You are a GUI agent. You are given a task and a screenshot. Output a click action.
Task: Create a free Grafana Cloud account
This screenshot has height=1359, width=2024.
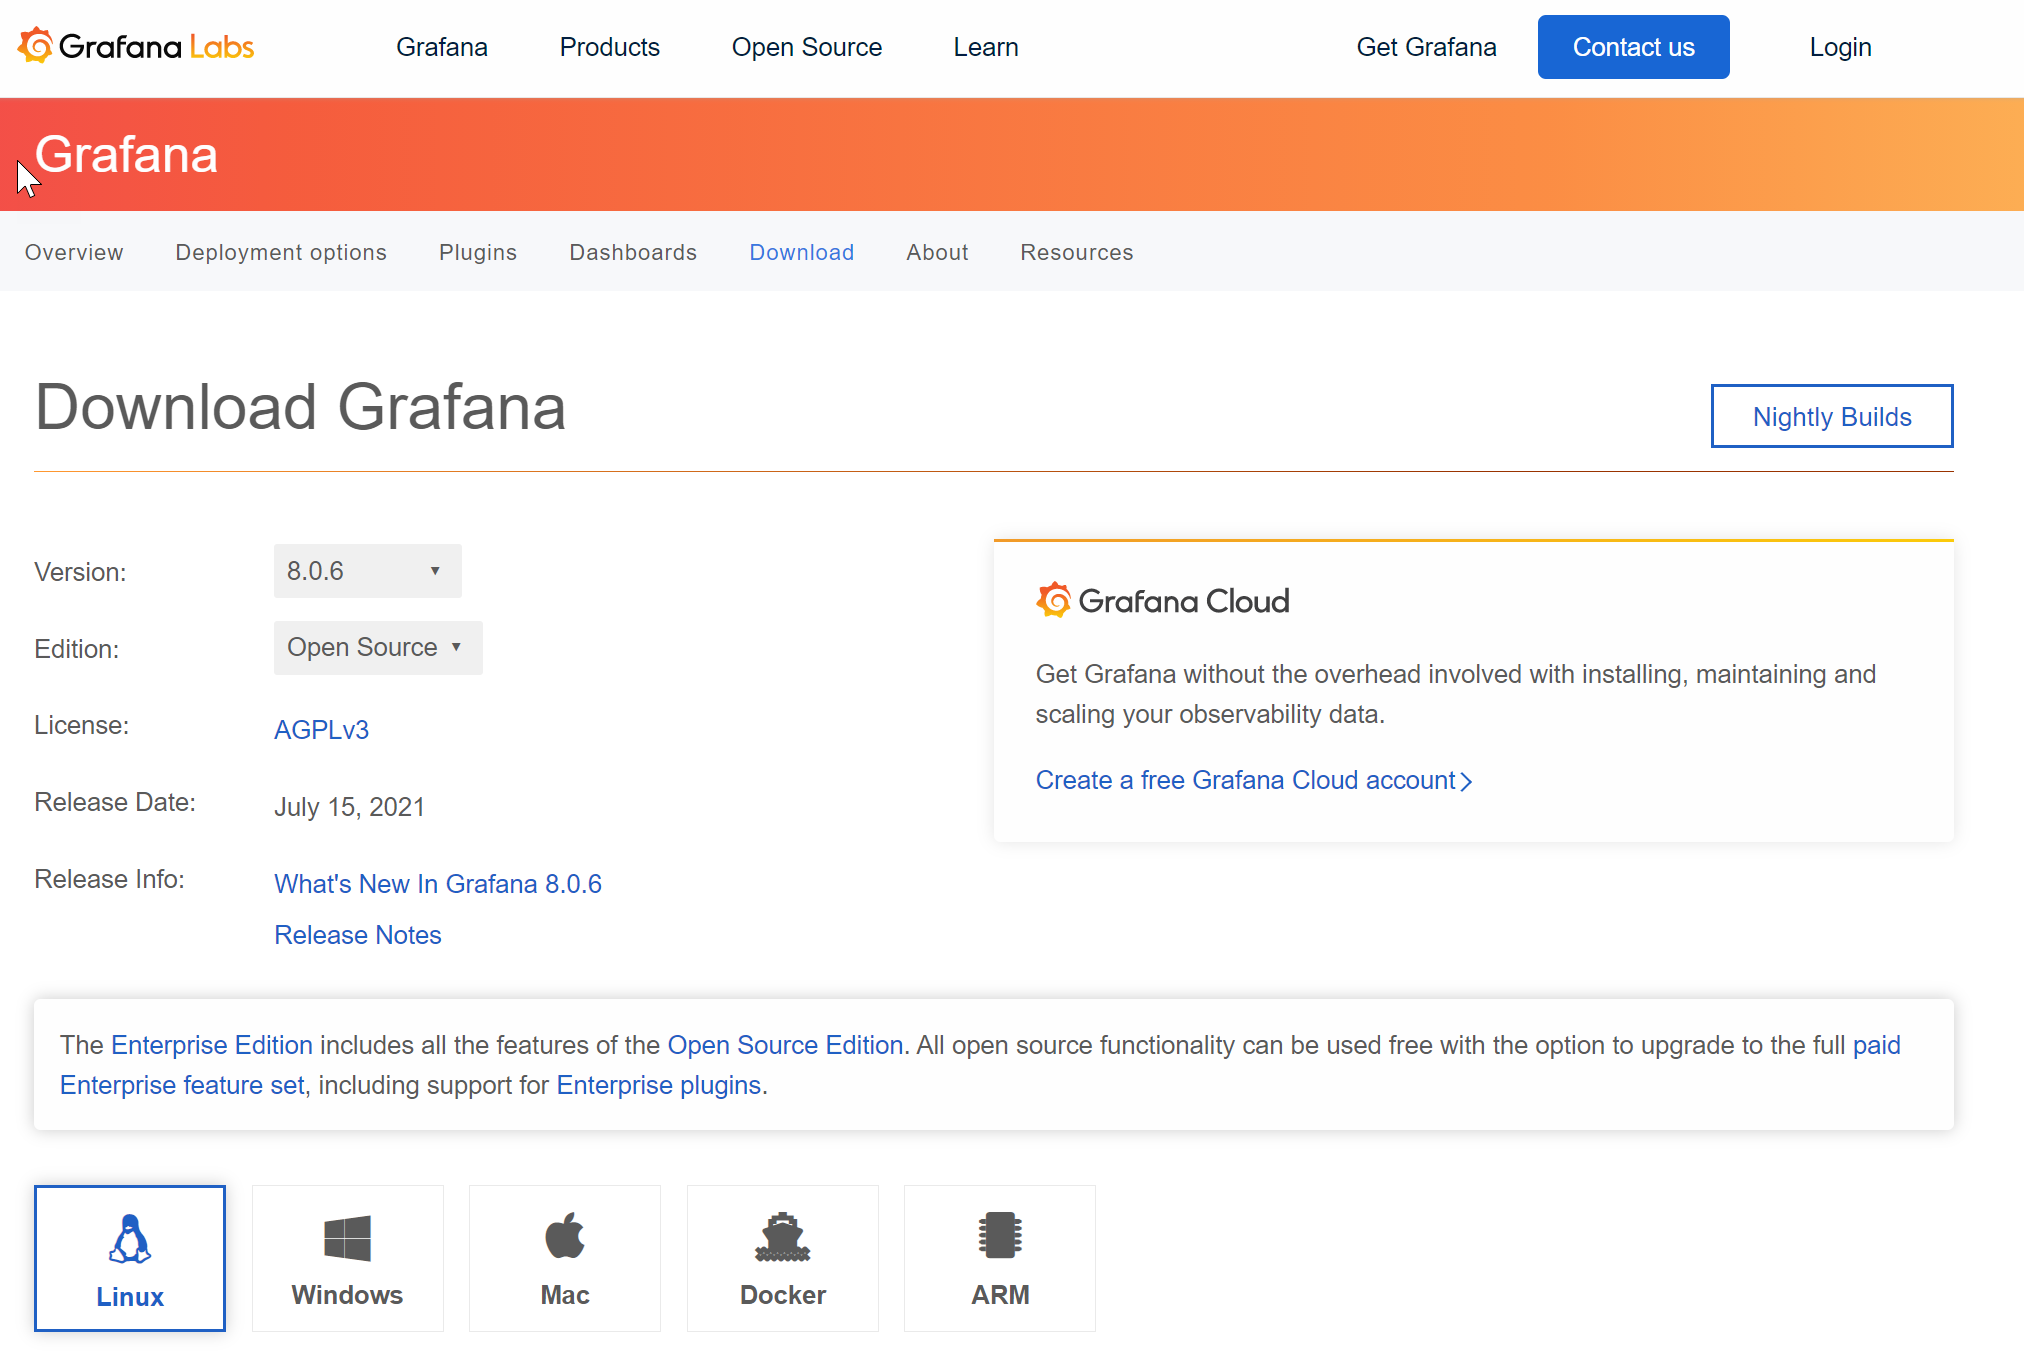click(x=1254, y=780)
